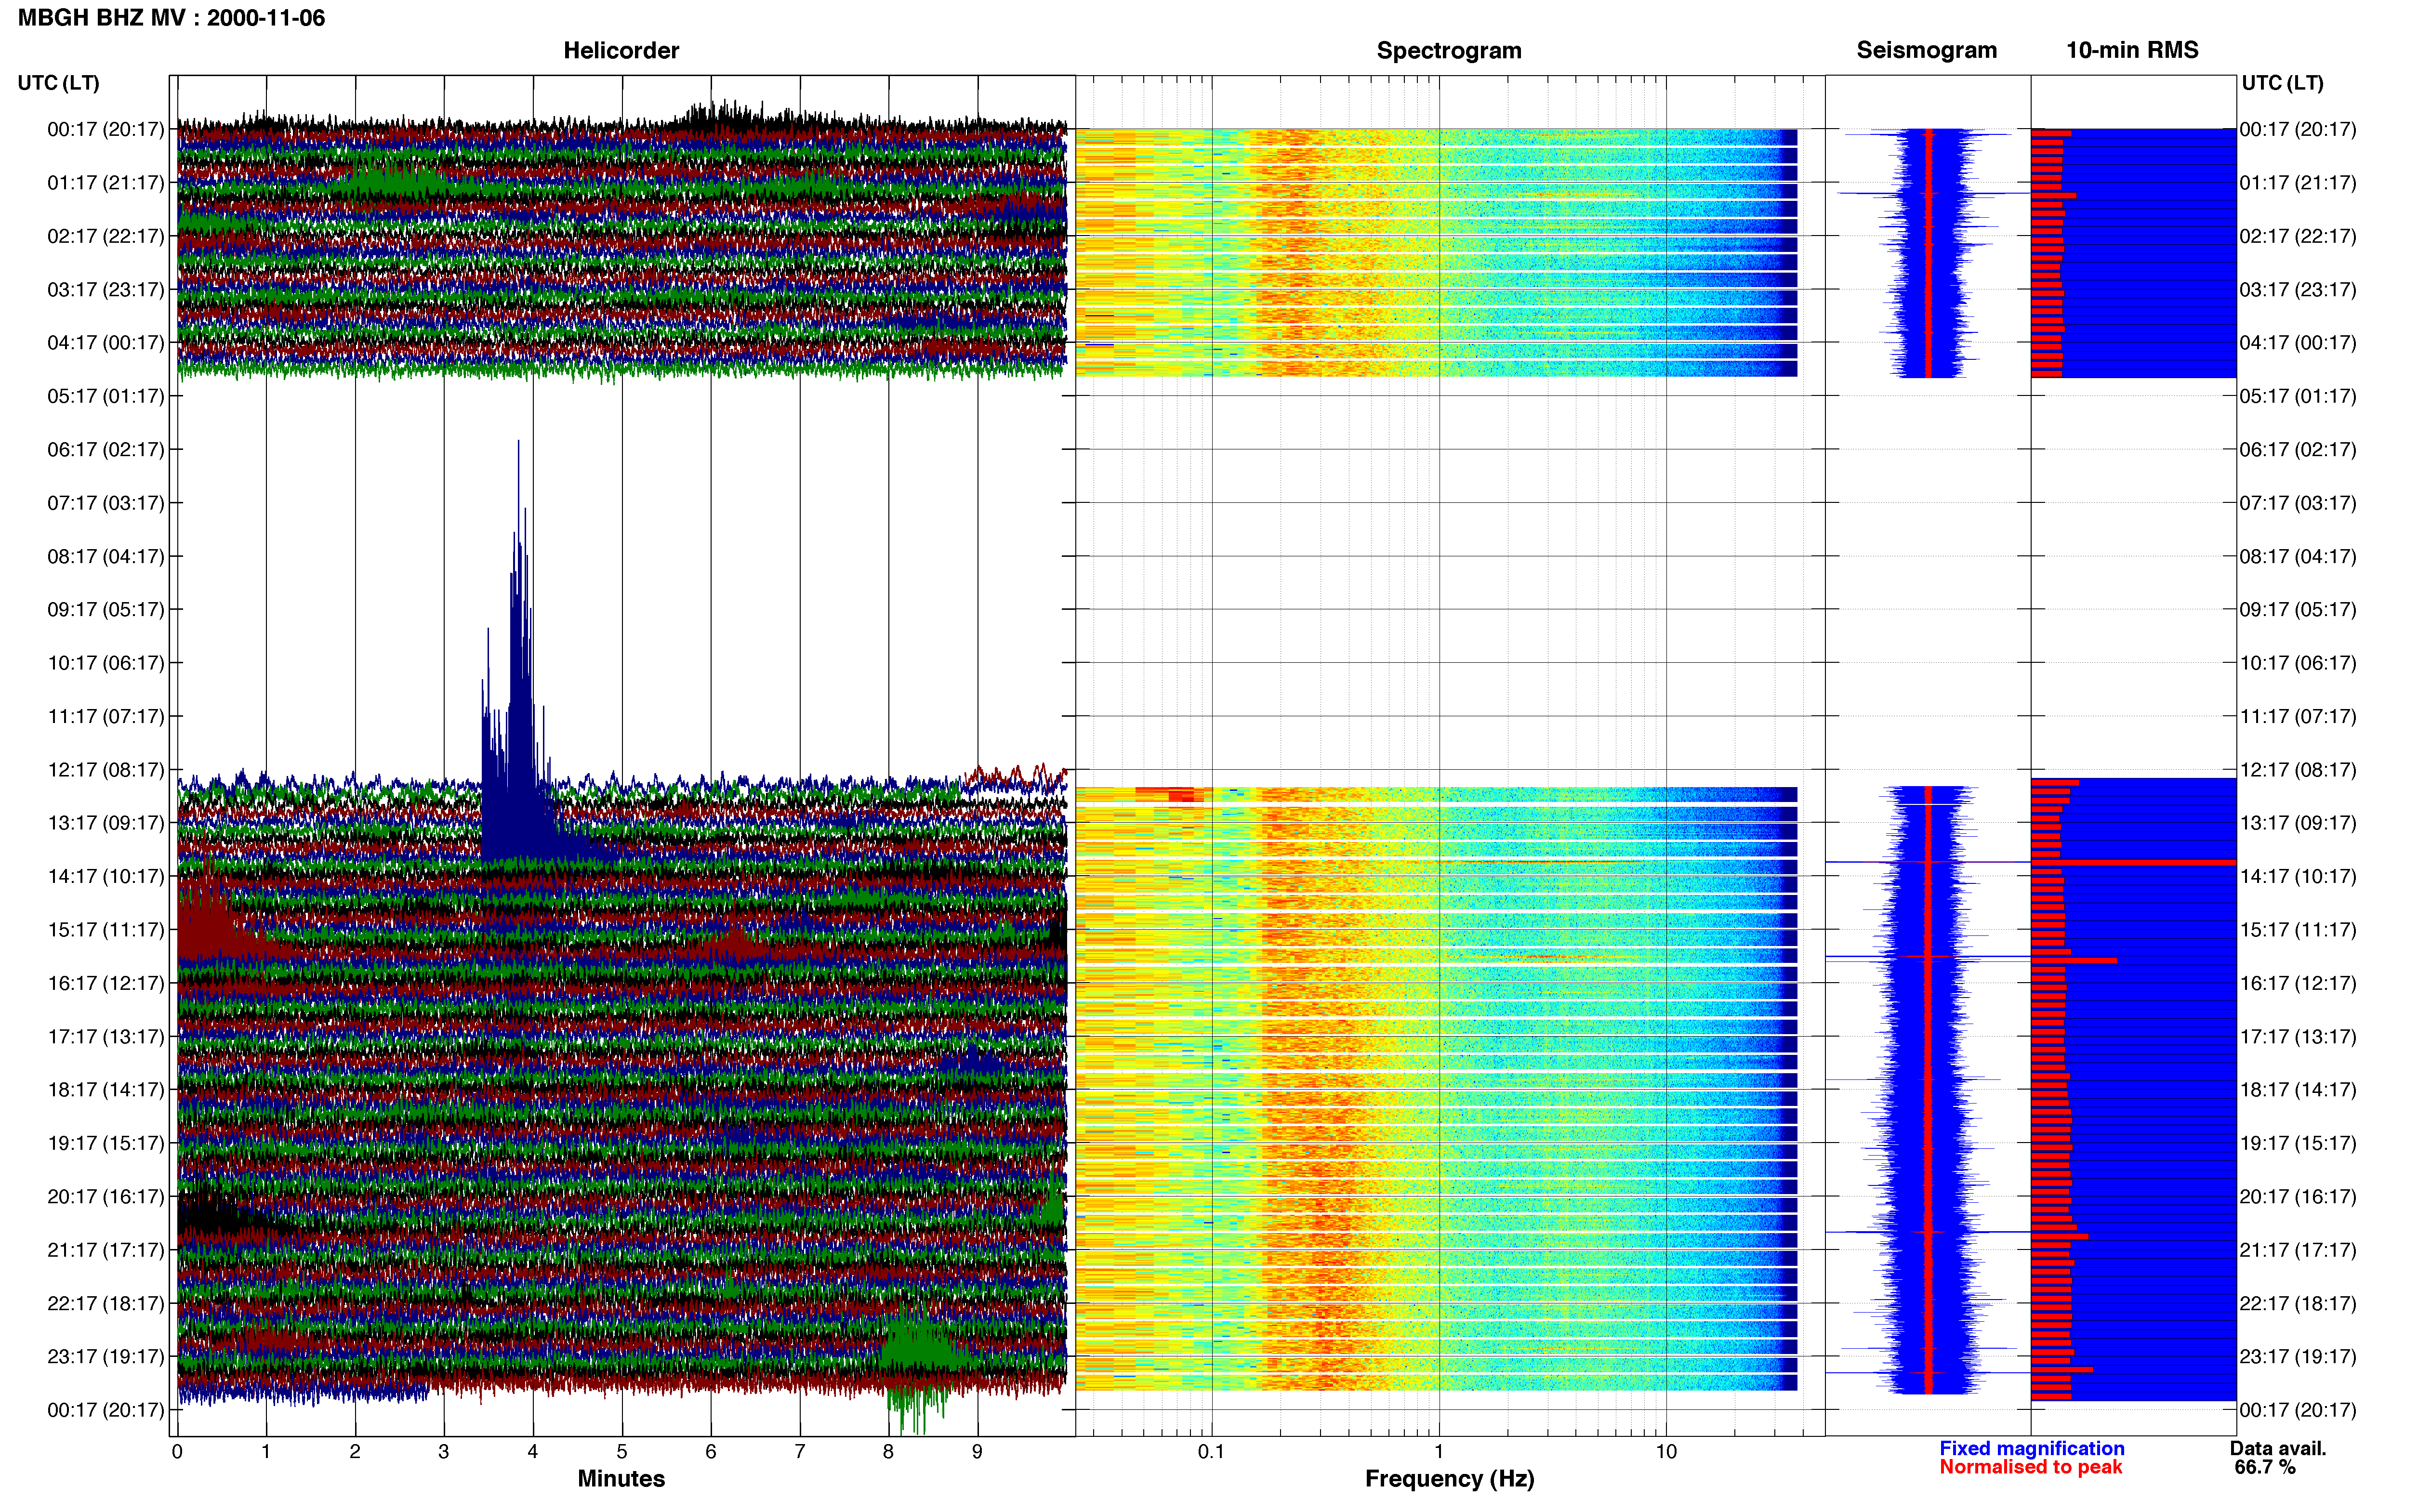The width and height of the screenshot is (2418, 1512).
Task: Click the left time label 15:17 (11:17)
Action: click(x=106, y=930)
